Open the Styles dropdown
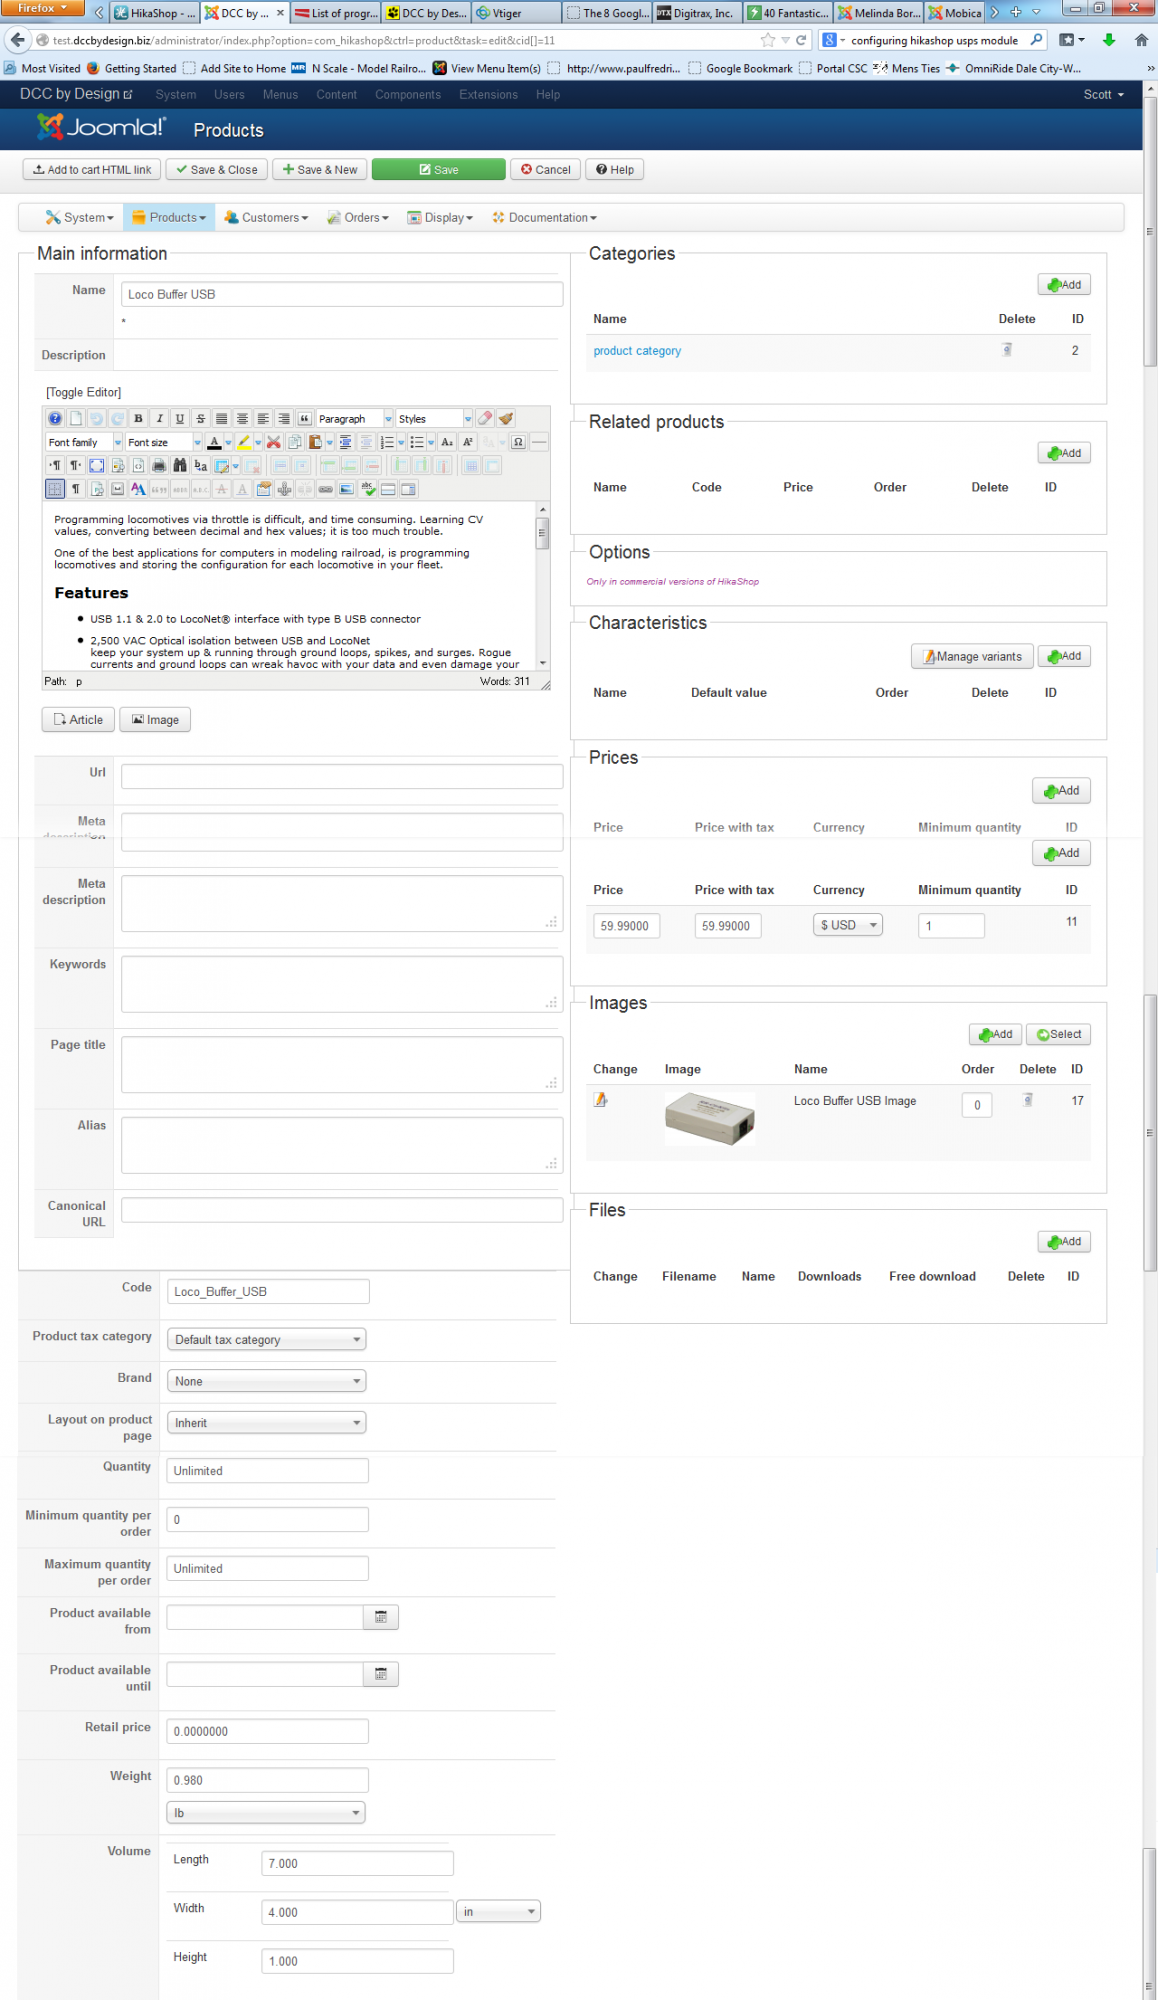 tap(434, 419)
